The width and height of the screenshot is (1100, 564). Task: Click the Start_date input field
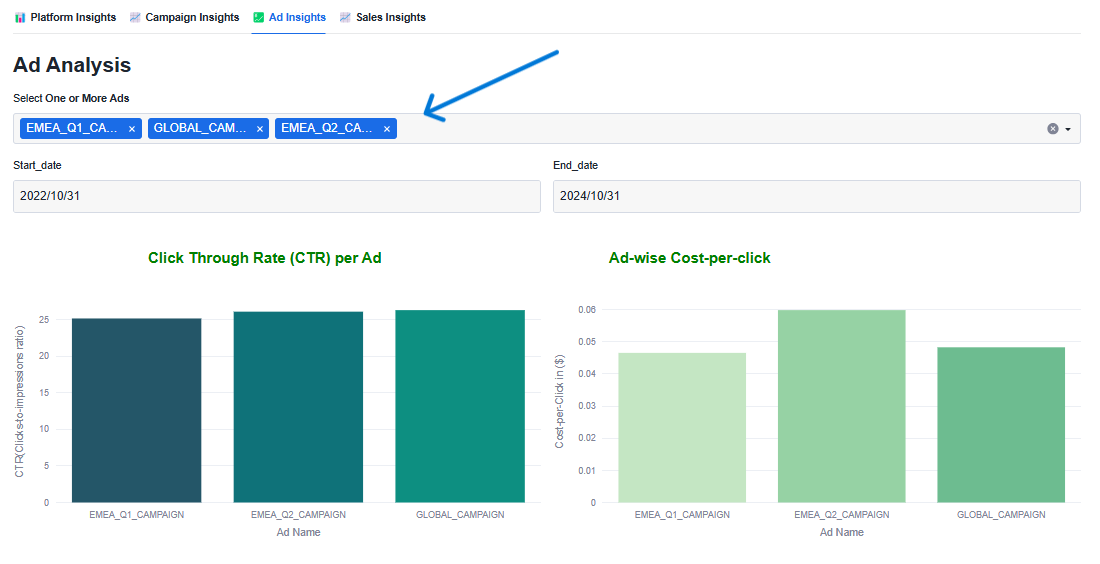(276, 196)
